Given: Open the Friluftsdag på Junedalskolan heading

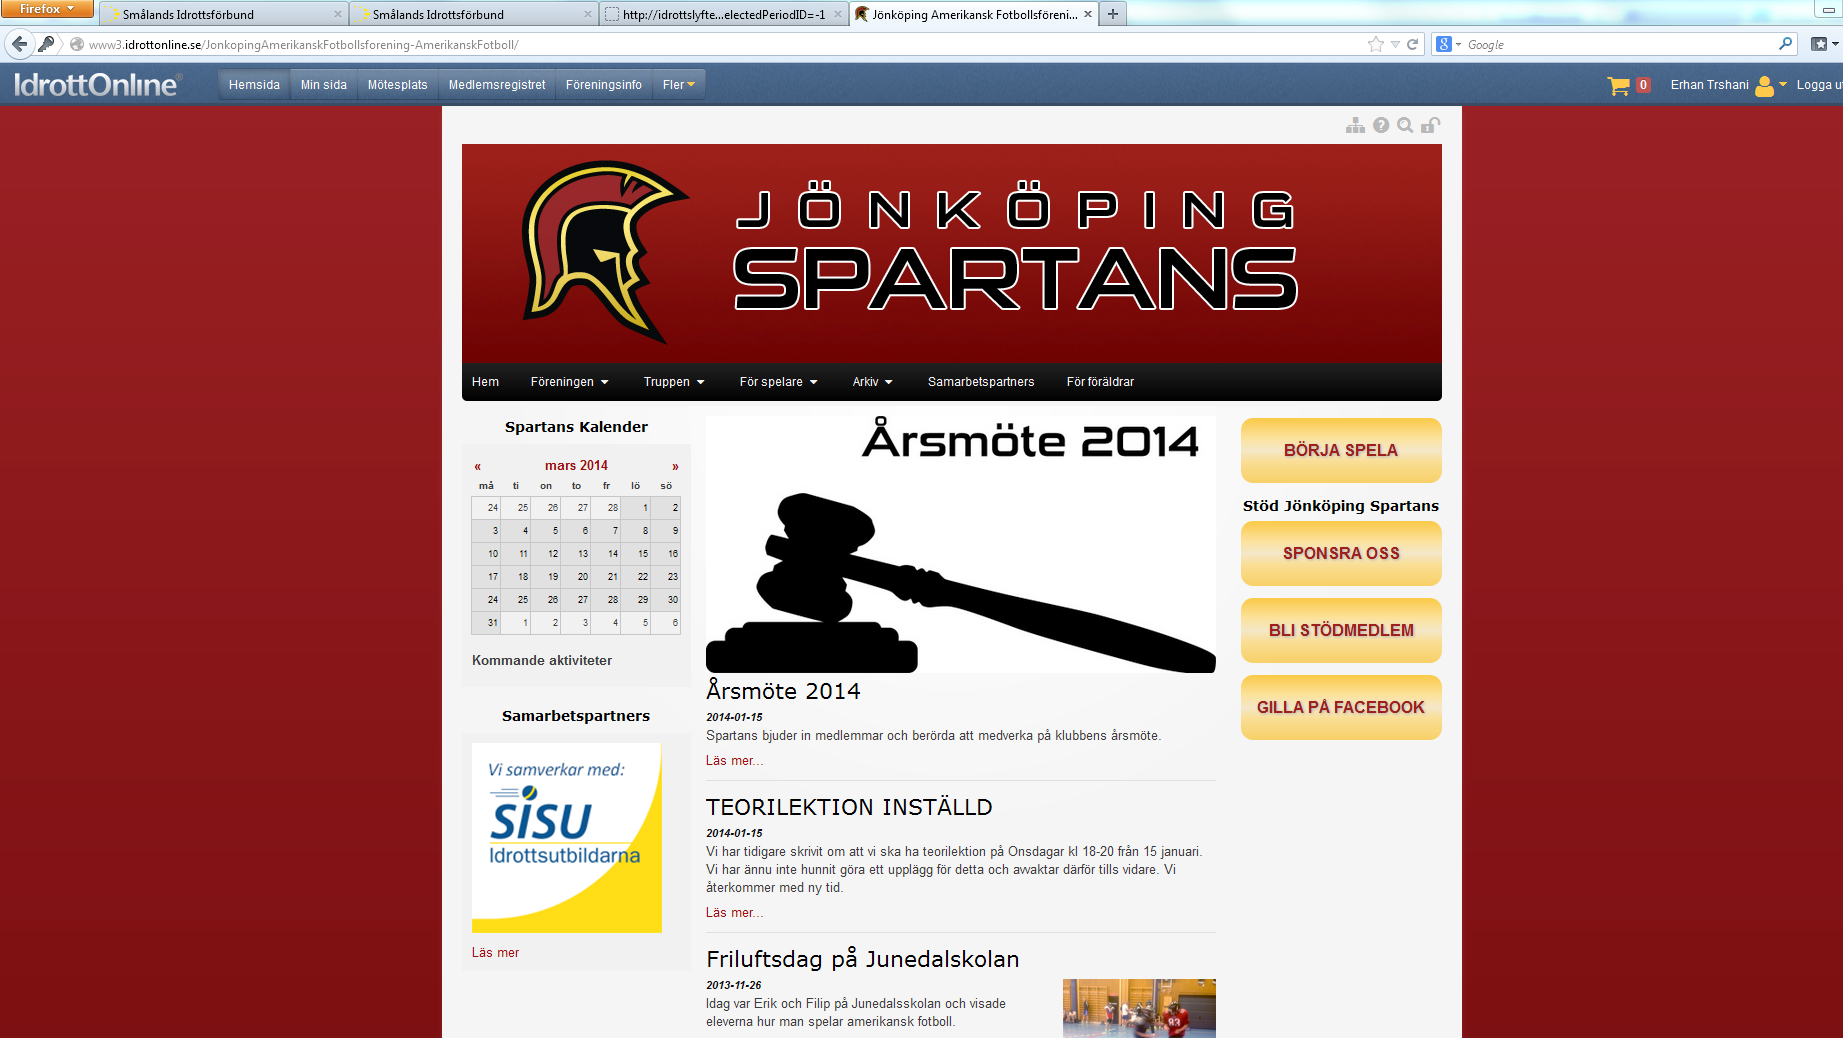Looking at the screenshot, I should tap(862, 959).
